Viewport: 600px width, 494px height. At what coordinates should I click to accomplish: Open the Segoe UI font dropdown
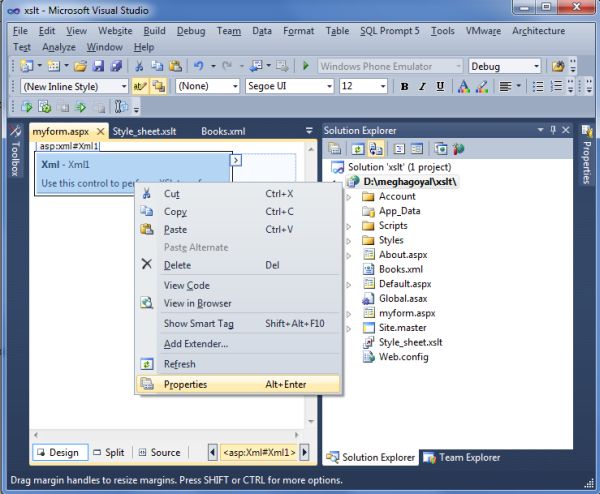pyautogui.click(x=329, y=86)
